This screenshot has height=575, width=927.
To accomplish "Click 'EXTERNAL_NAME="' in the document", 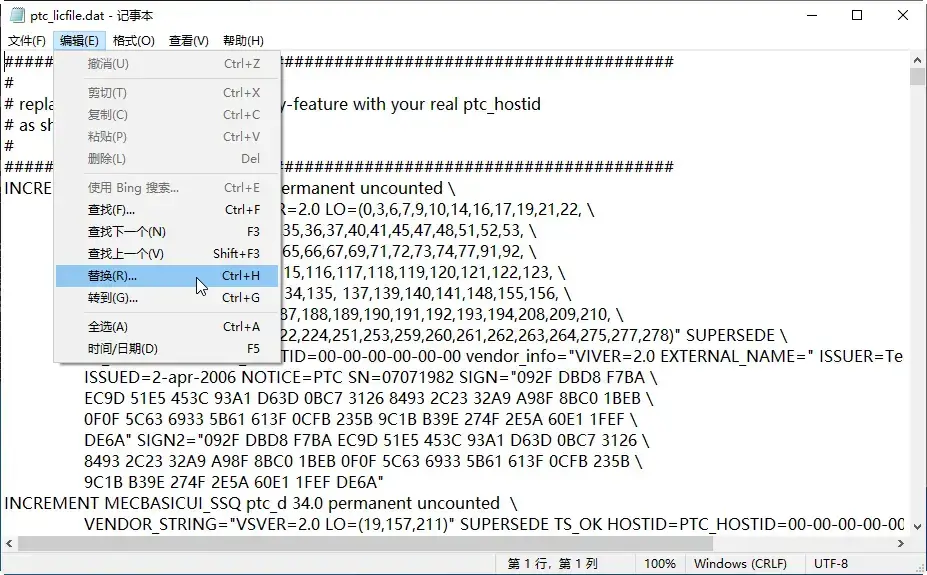I will (737, 356).
